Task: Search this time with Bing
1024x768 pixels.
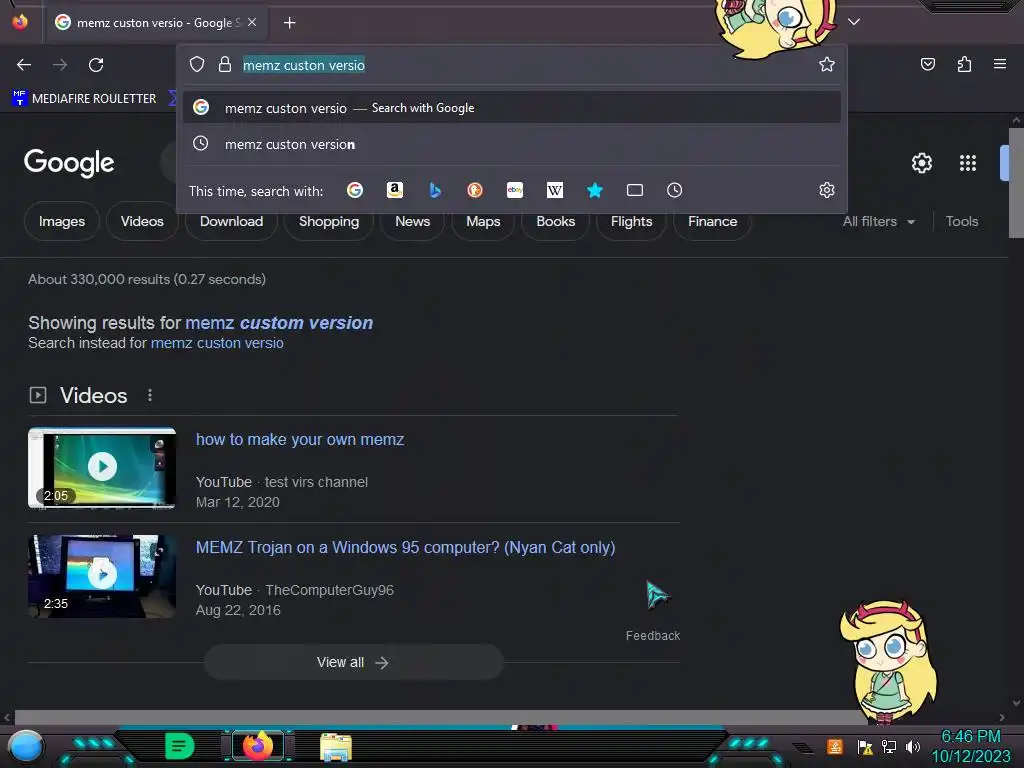Action: pyautogui.click(x=435, y=190)
